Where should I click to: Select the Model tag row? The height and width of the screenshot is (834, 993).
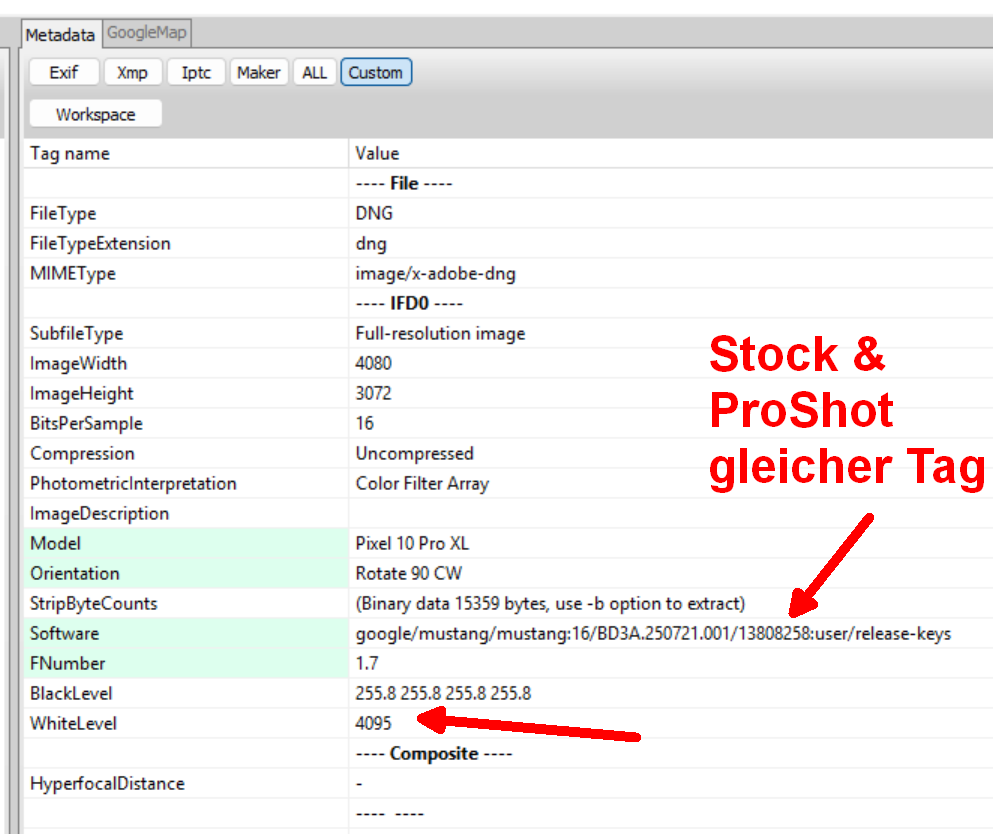56,544
